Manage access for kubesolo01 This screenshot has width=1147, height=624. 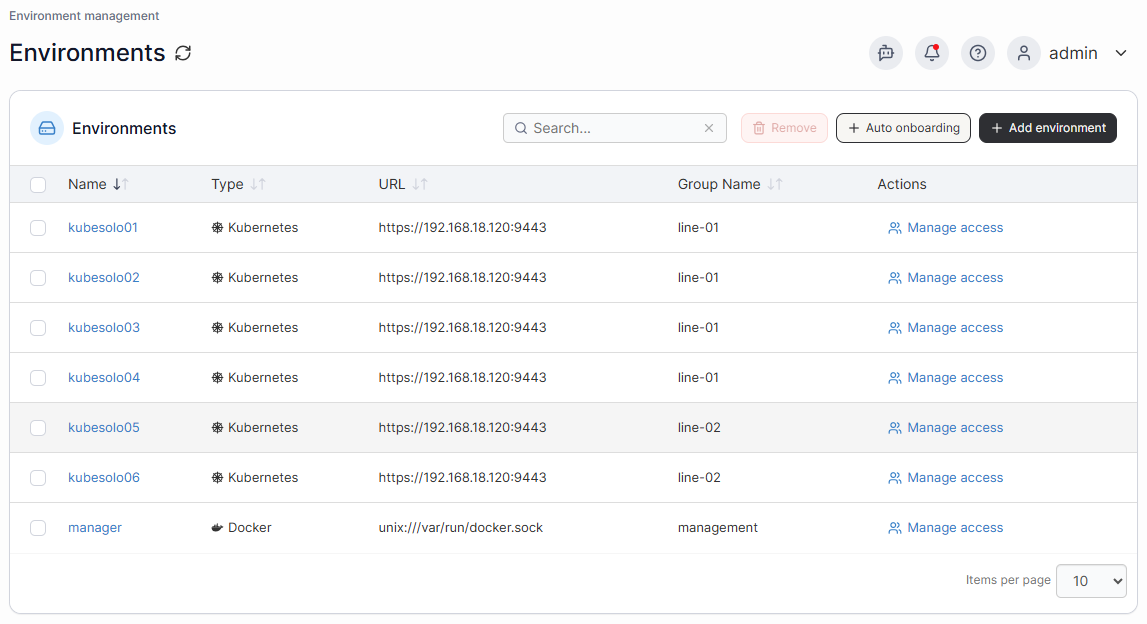(x=945, y=228)
